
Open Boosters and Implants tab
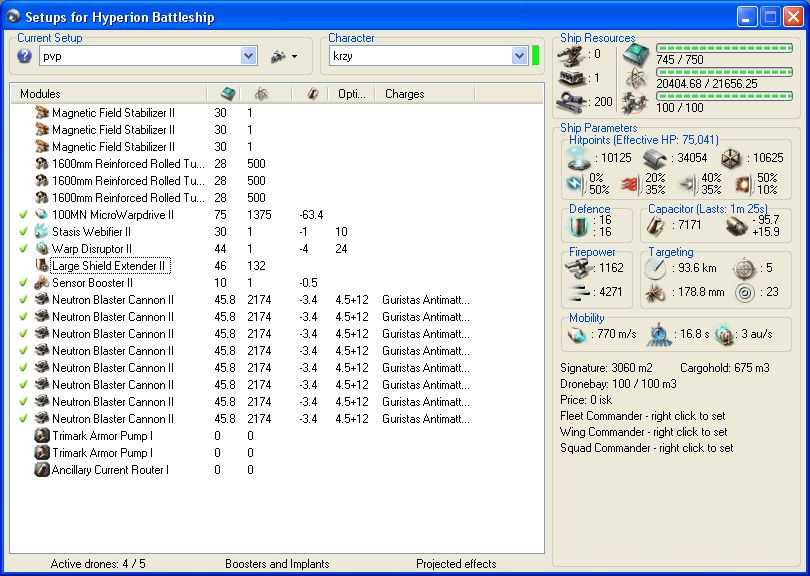click(277, 564)
